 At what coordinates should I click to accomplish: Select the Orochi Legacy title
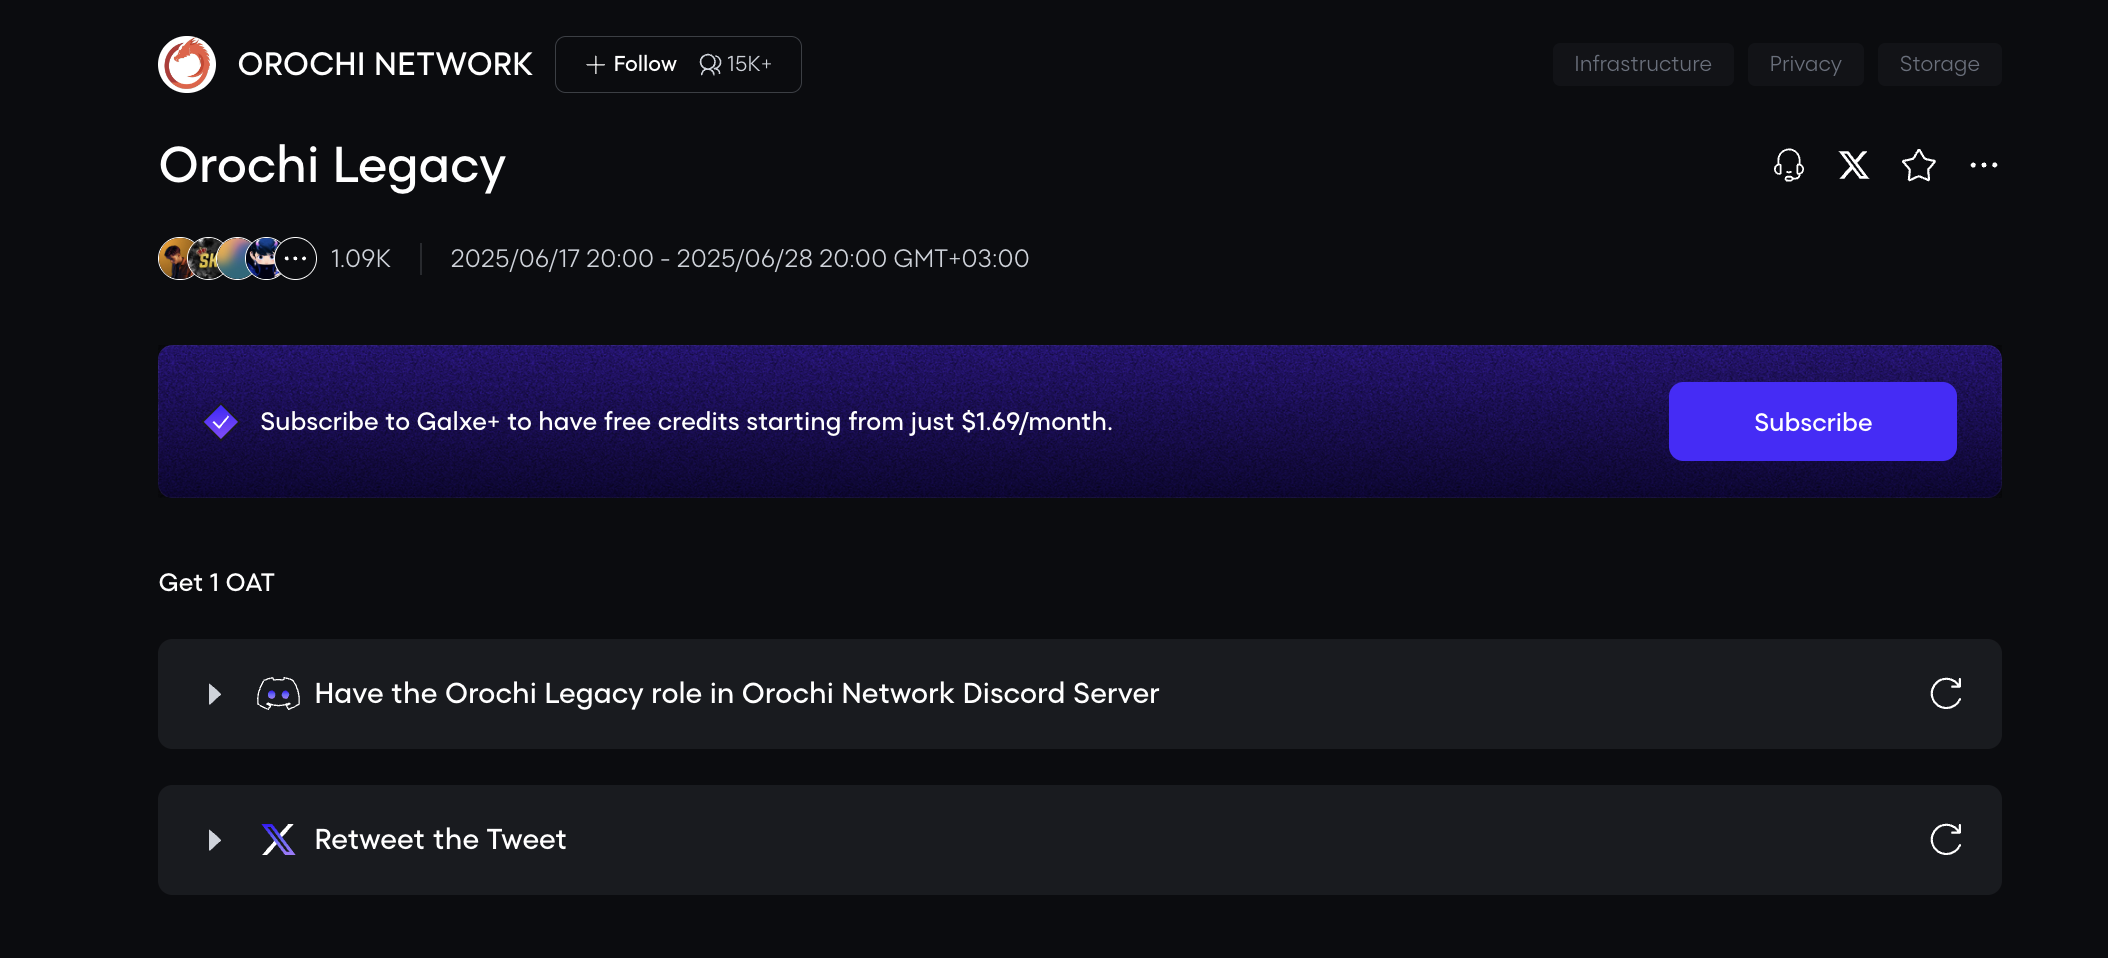point(332,166)
